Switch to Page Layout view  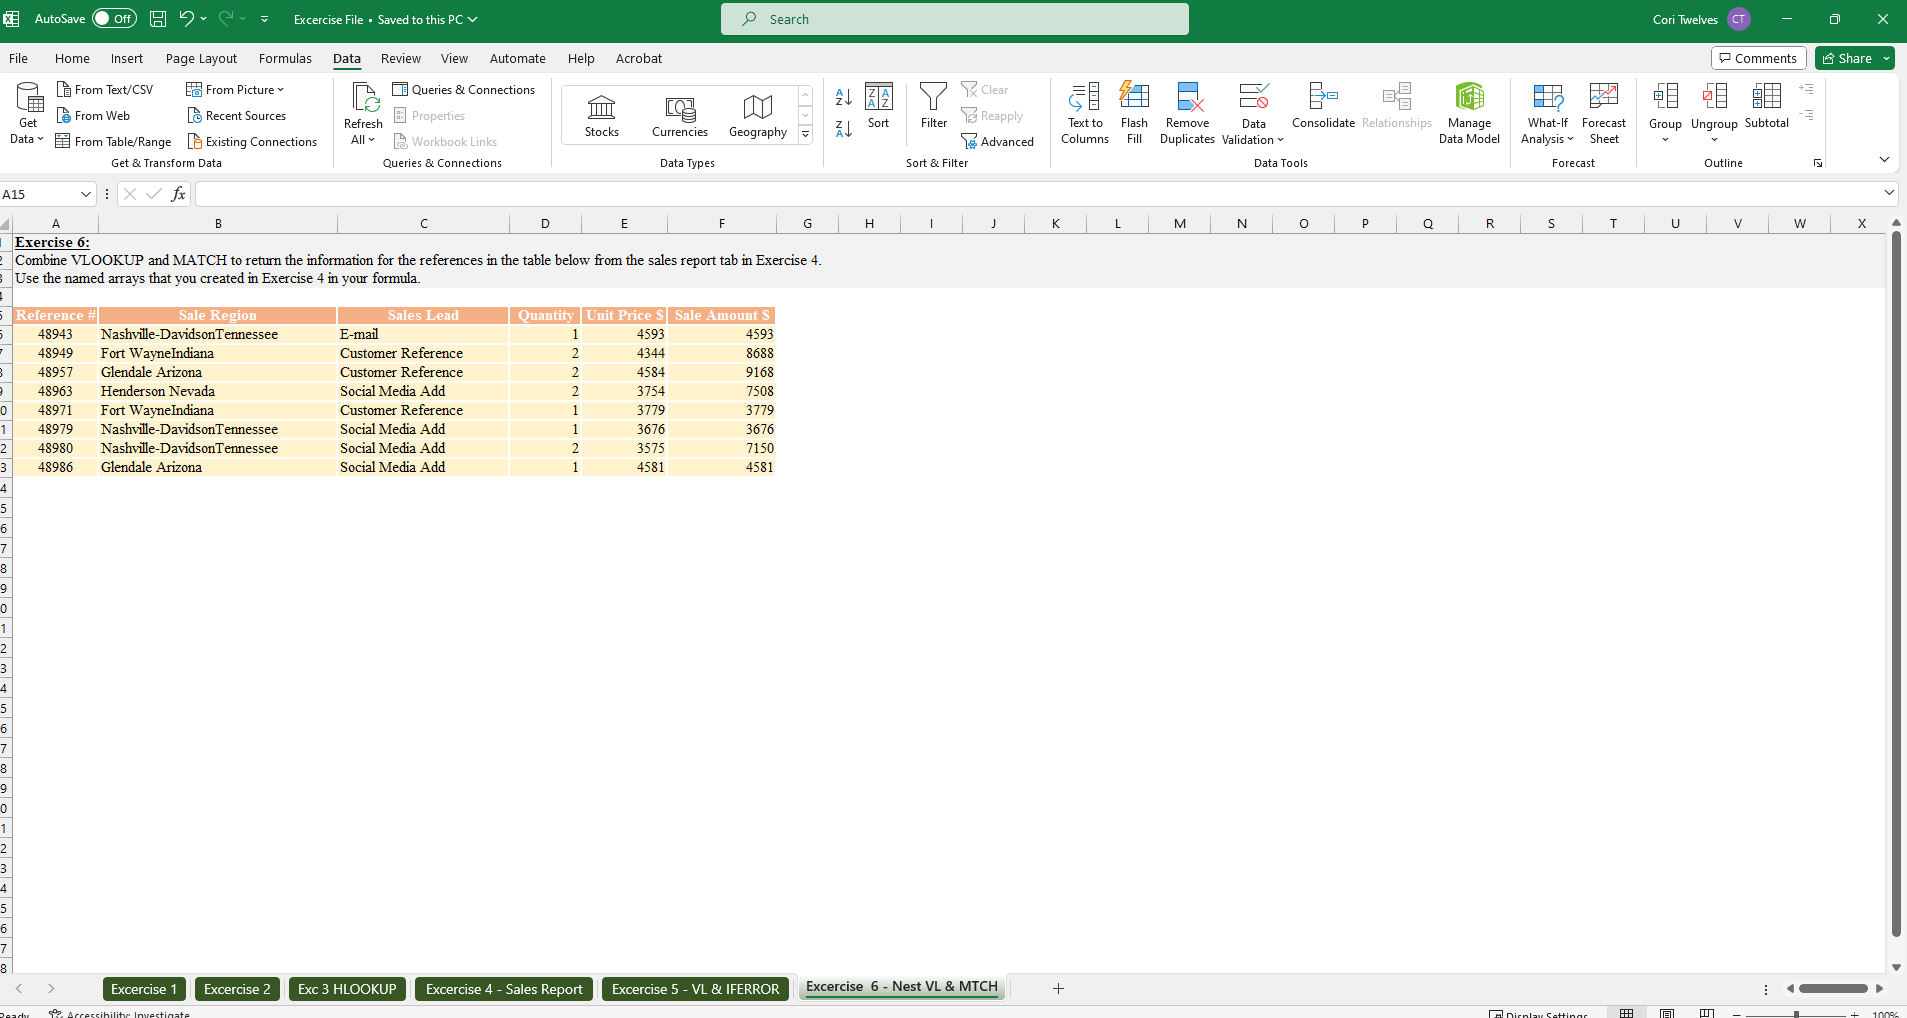point(1667,1012)
